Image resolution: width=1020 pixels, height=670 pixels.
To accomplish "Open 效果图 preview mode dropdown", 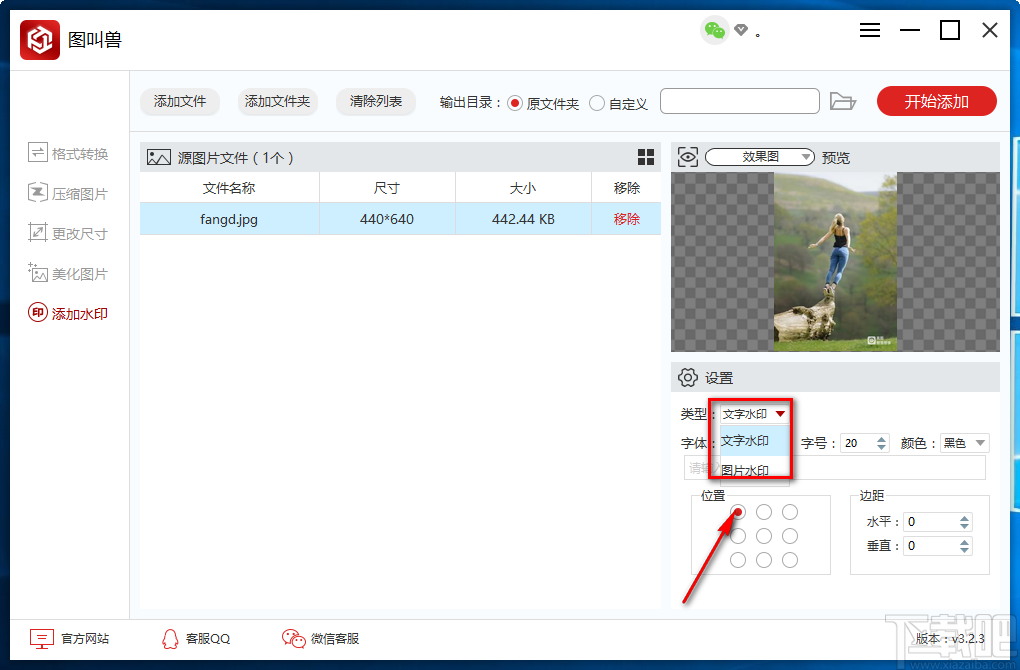I will point(760,157).
